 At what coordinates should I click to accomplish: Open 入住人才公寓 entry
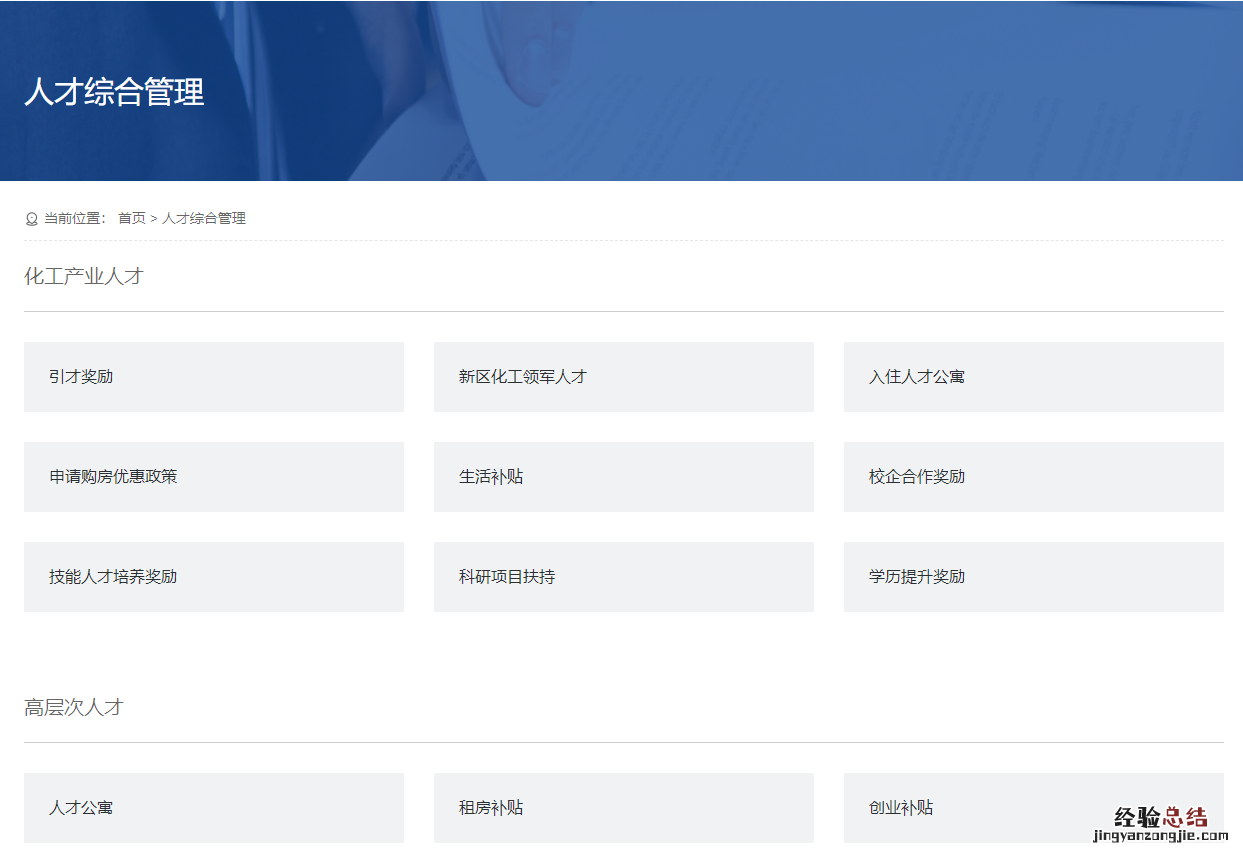click(1033, 377)
